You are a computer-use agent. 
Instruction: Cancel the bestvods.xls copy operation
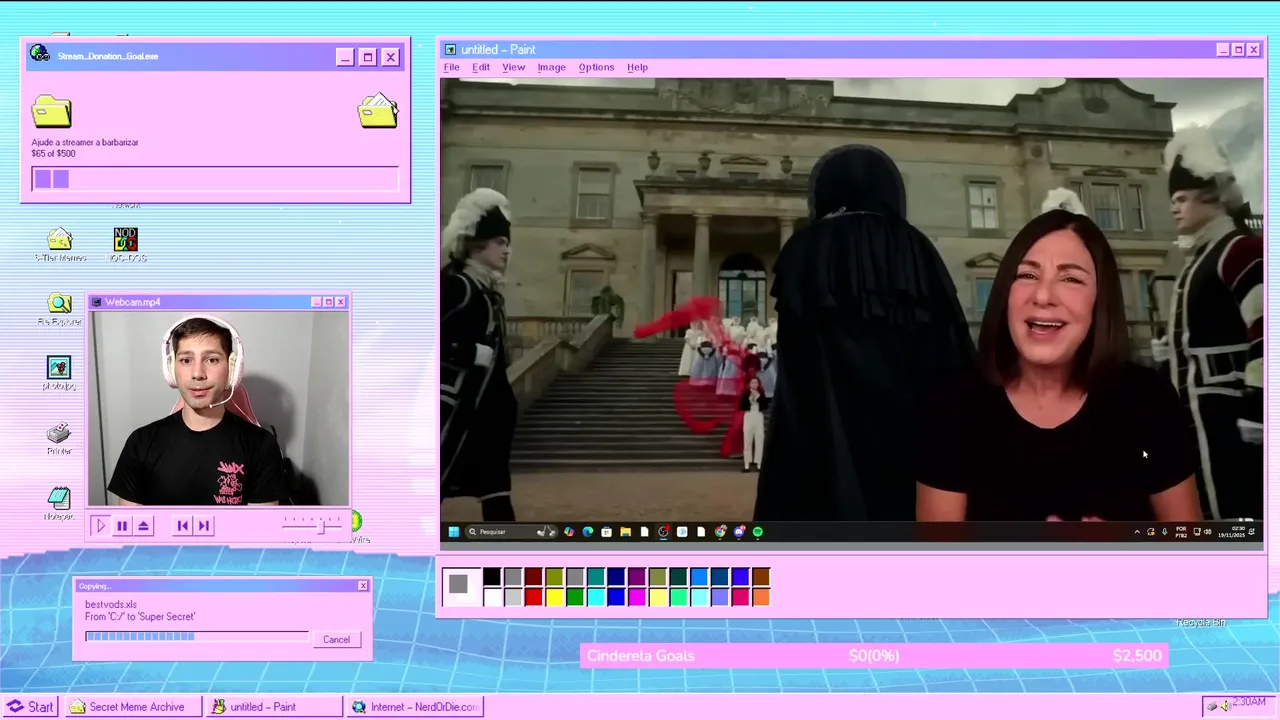click(336, 640)
